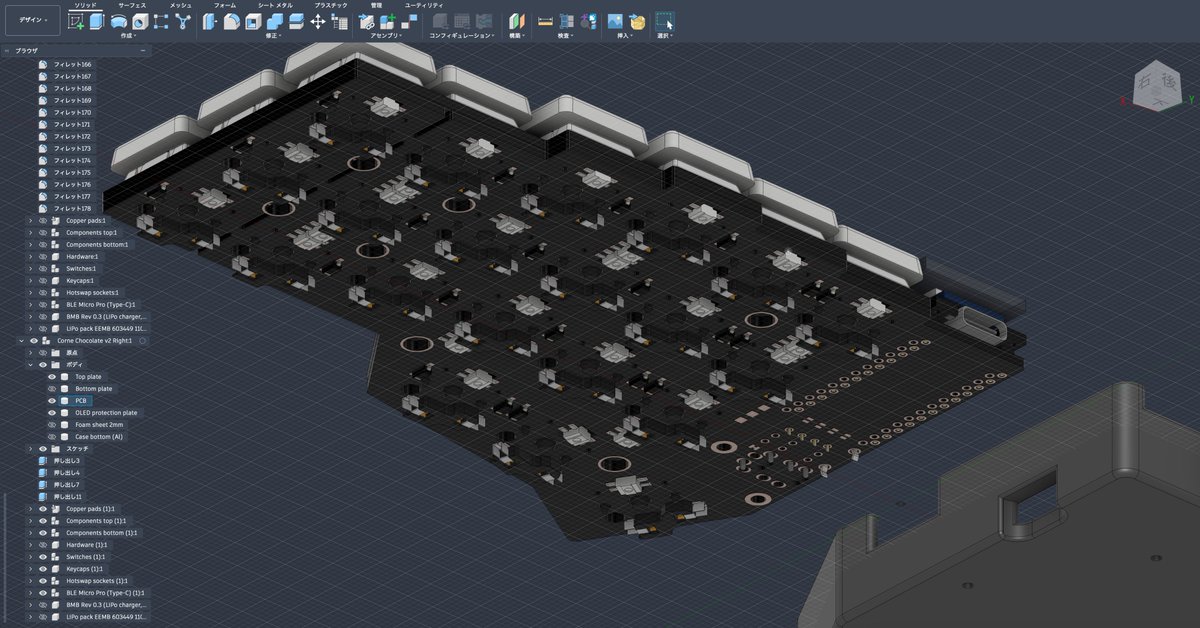Choose the Revolve tool icon
This screenshot has height=628, width=1200.
pos(119,21)
